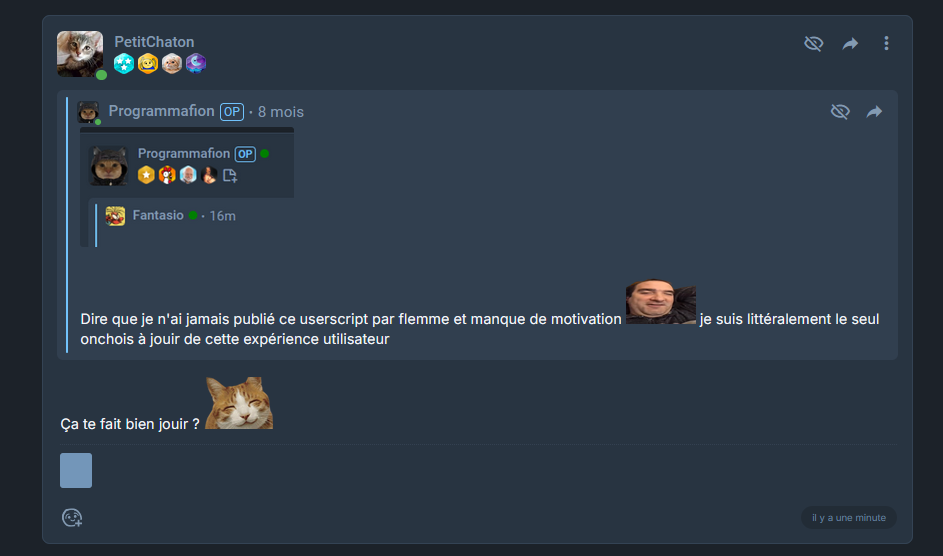Open PetitChaton's cat avatar

click(80, 54)
